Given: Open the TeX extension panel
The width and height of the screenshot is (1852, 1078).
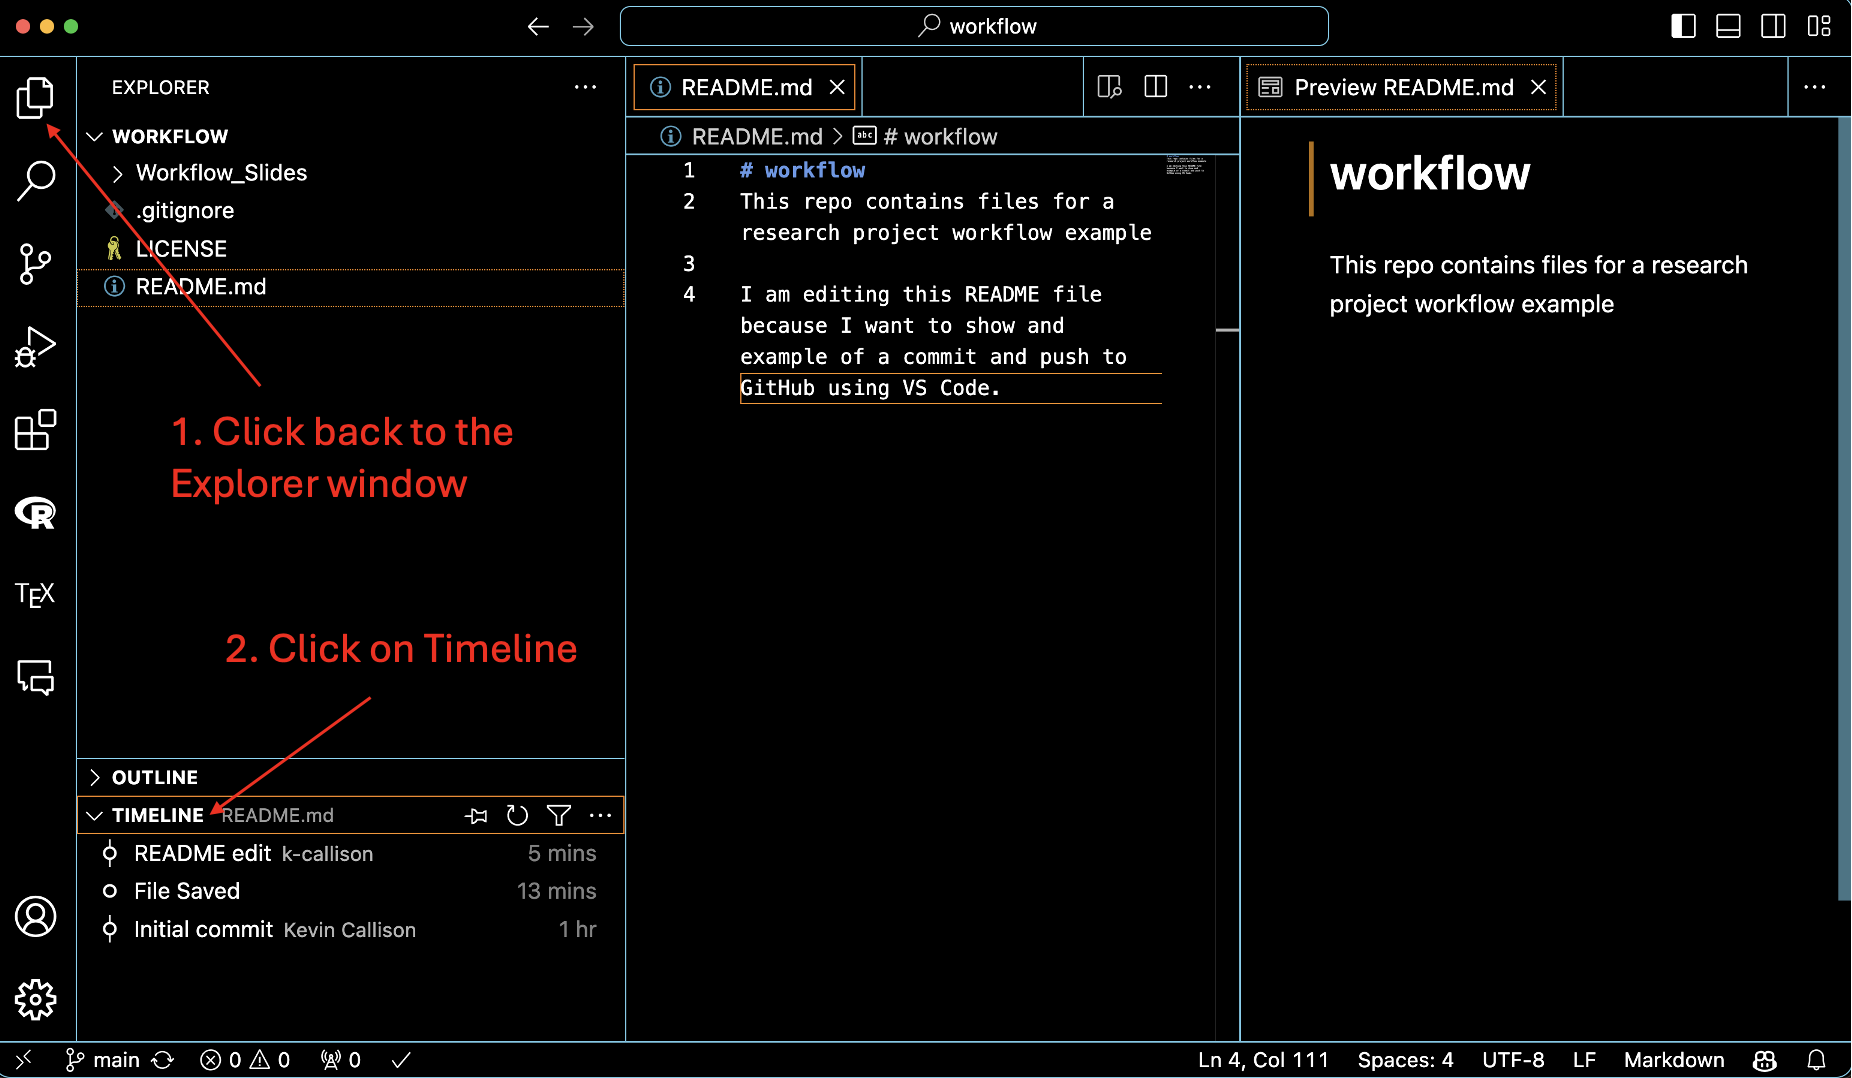Looking at the screenshot, I should coord(36,595).
